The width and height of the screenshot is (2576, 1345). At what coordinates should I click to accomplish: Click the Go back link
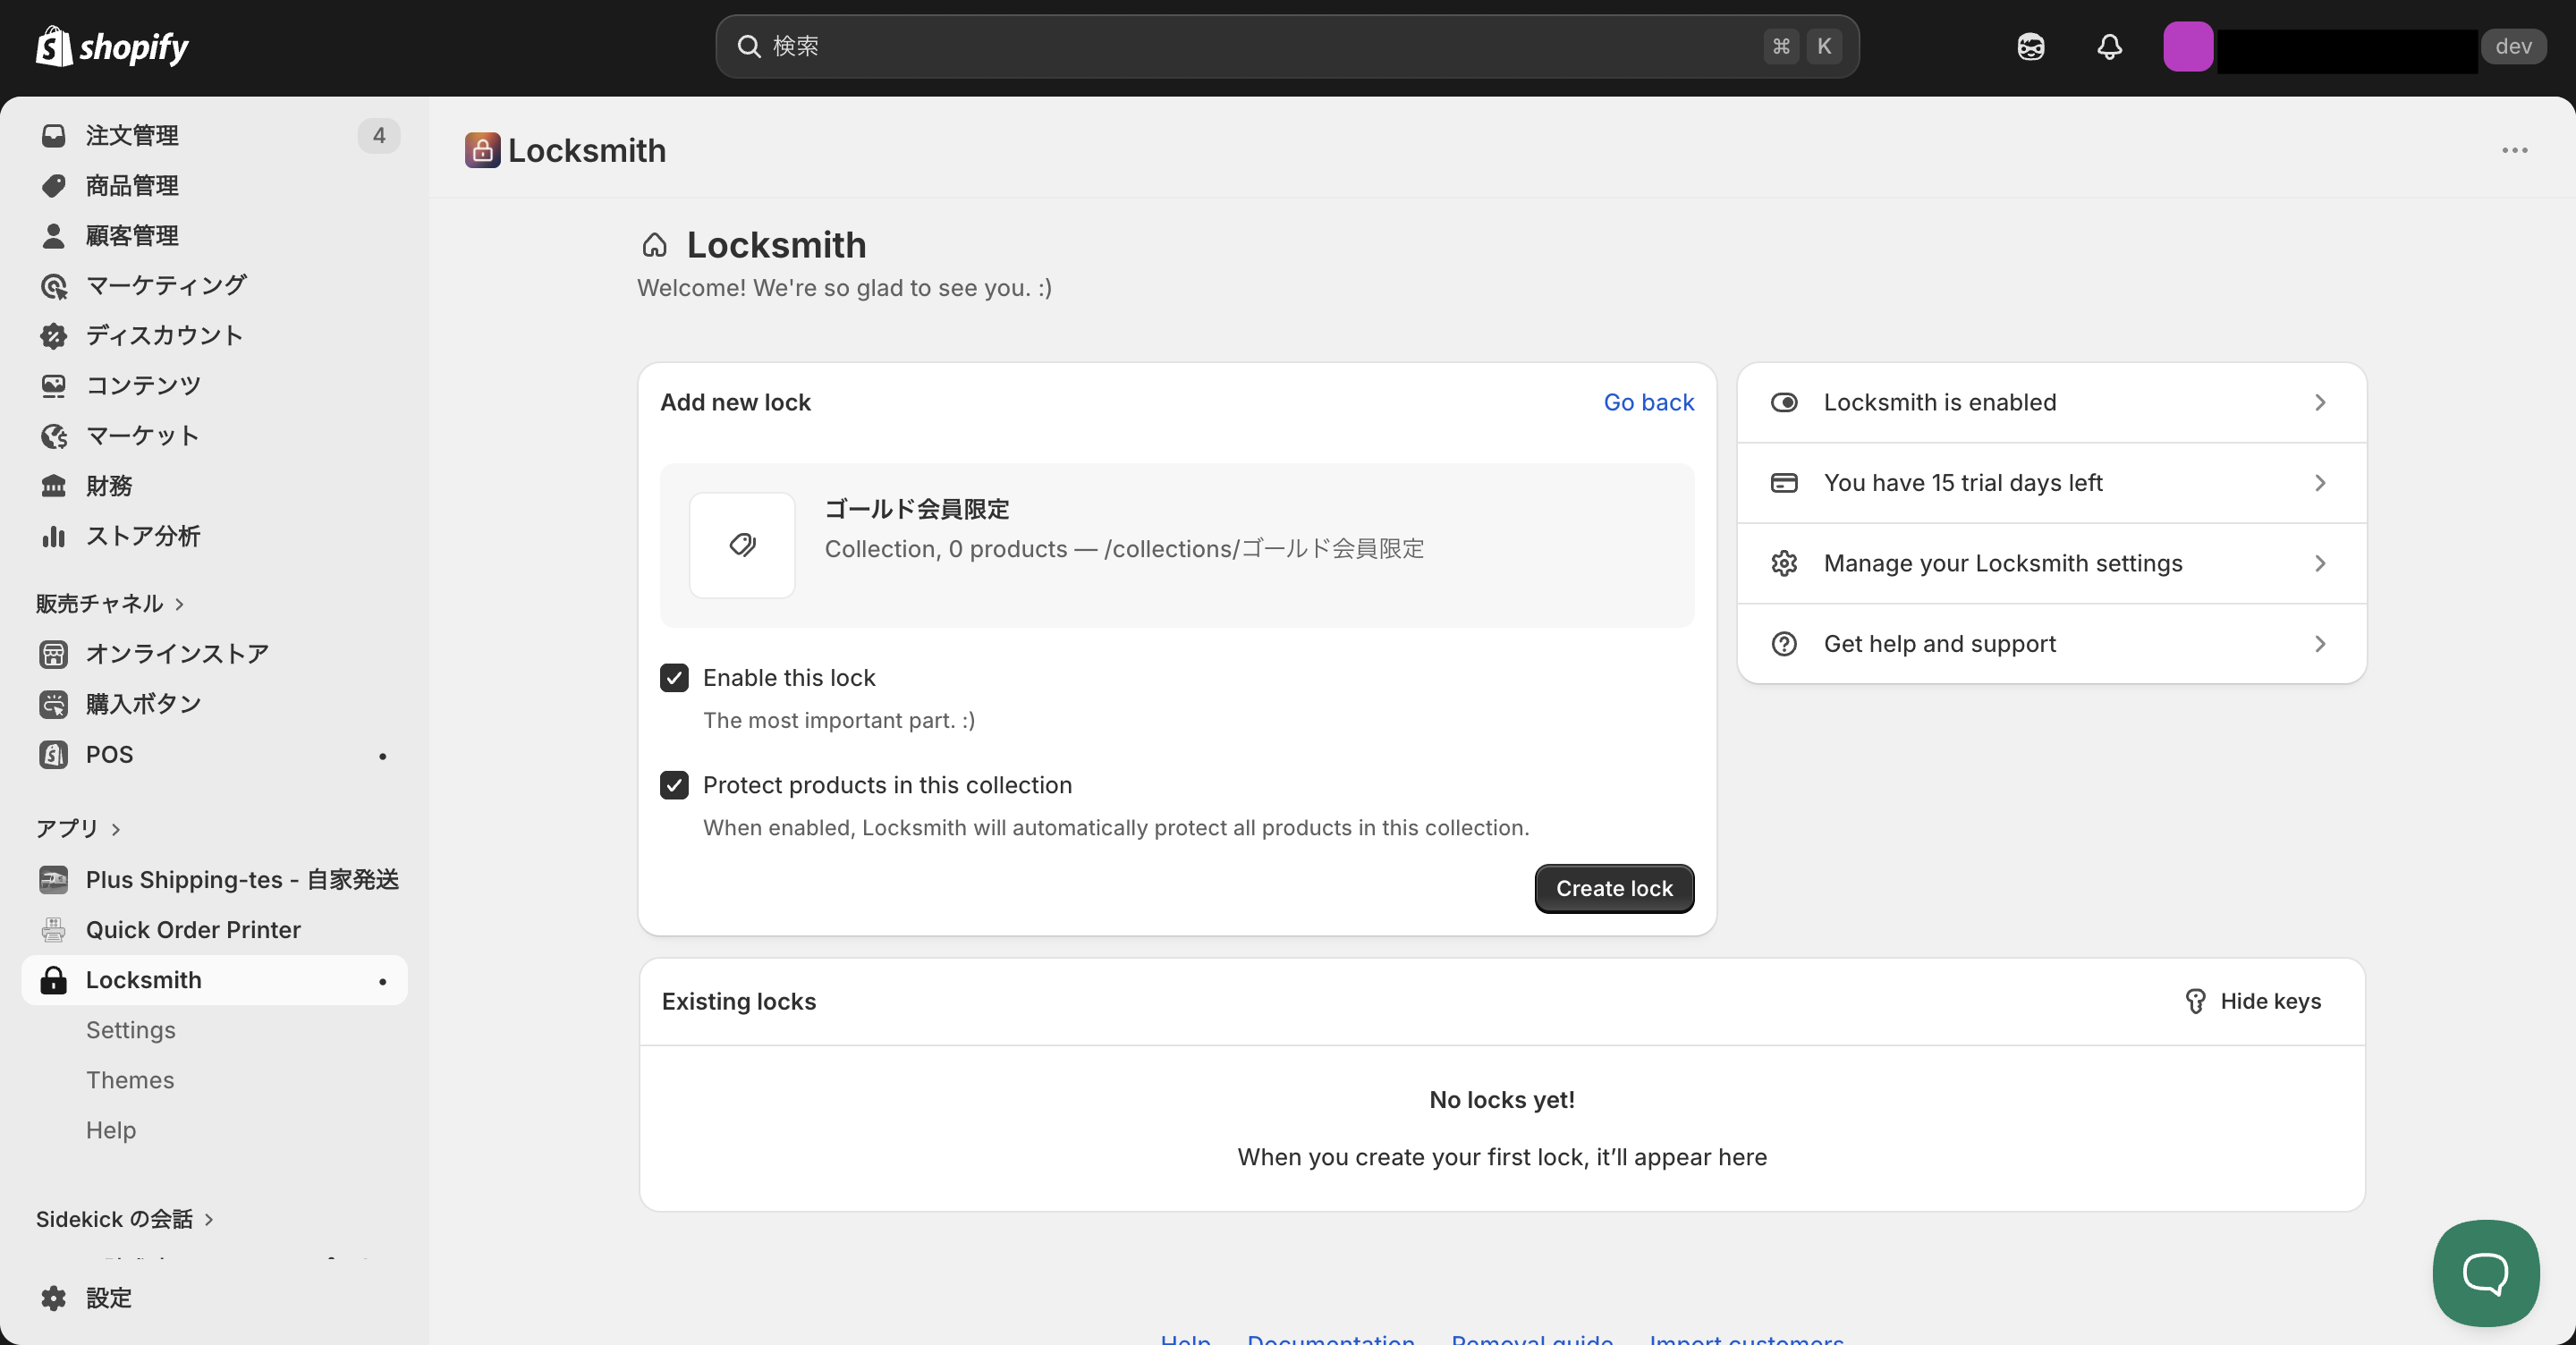pos(1648,402)
